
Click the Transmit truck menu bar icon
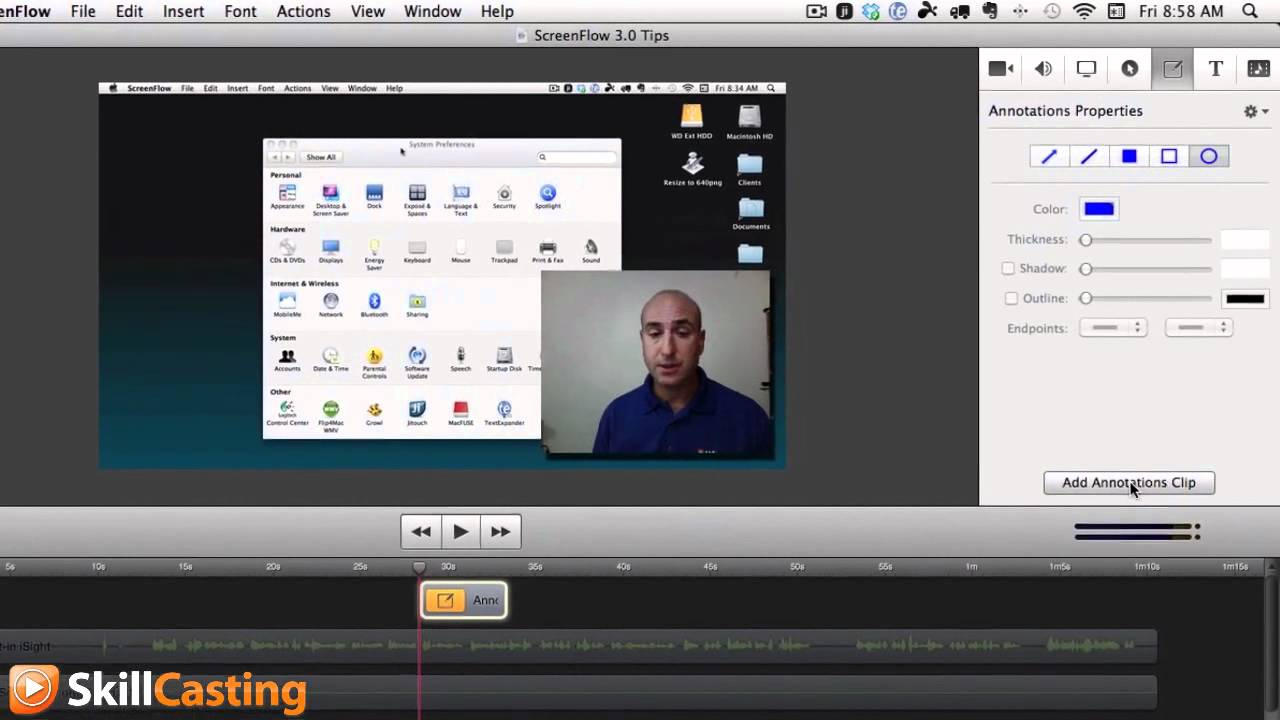[959, 11]
